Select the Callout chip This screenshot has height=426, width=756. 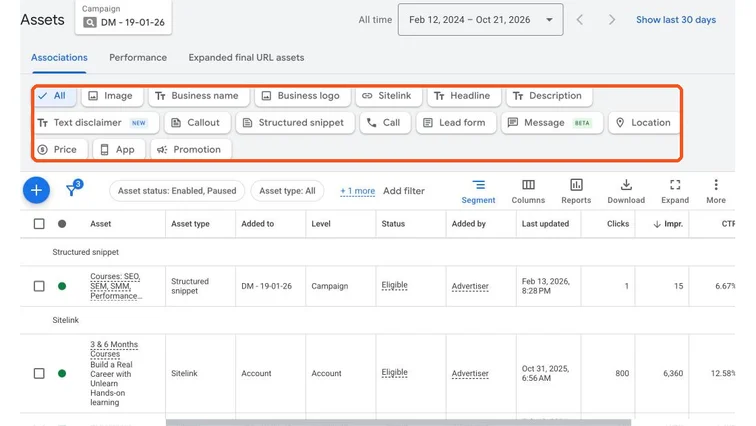point(197,123)
